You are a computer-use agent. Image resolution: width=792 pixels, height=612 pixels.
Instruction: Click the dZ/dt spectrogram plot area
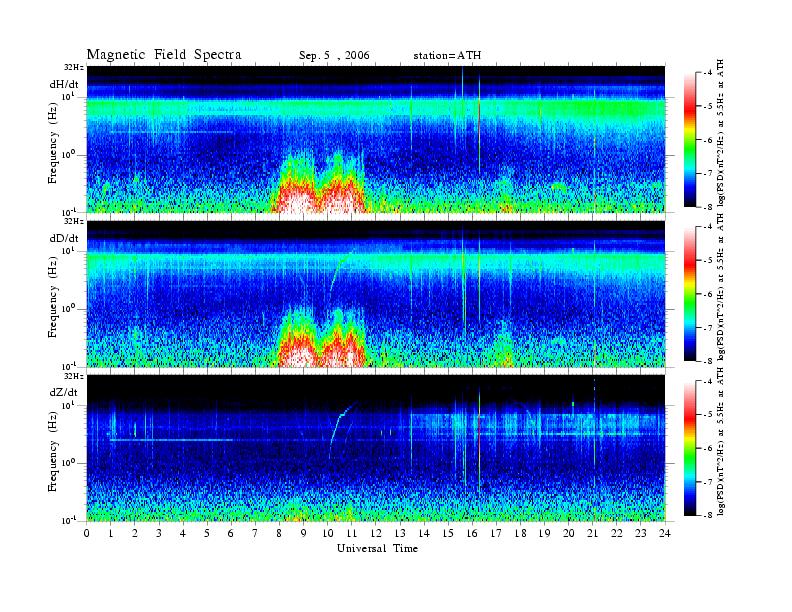(376, 448)
